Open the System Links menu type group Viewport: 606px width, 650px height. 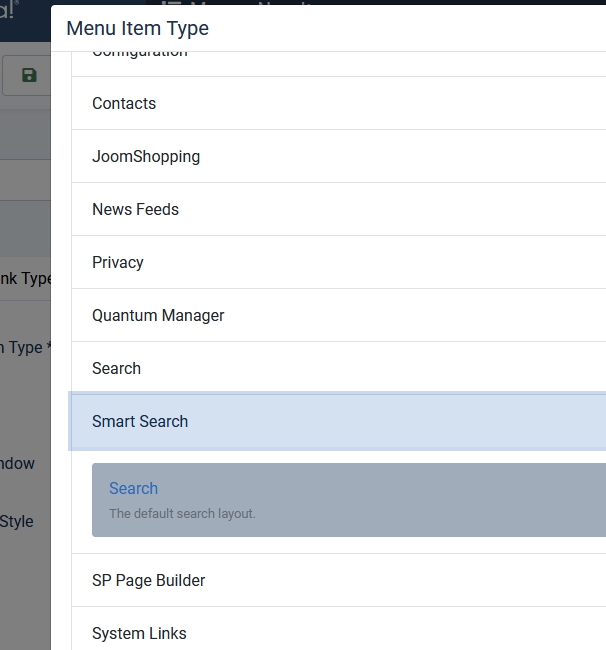click(x=139, y=634)
